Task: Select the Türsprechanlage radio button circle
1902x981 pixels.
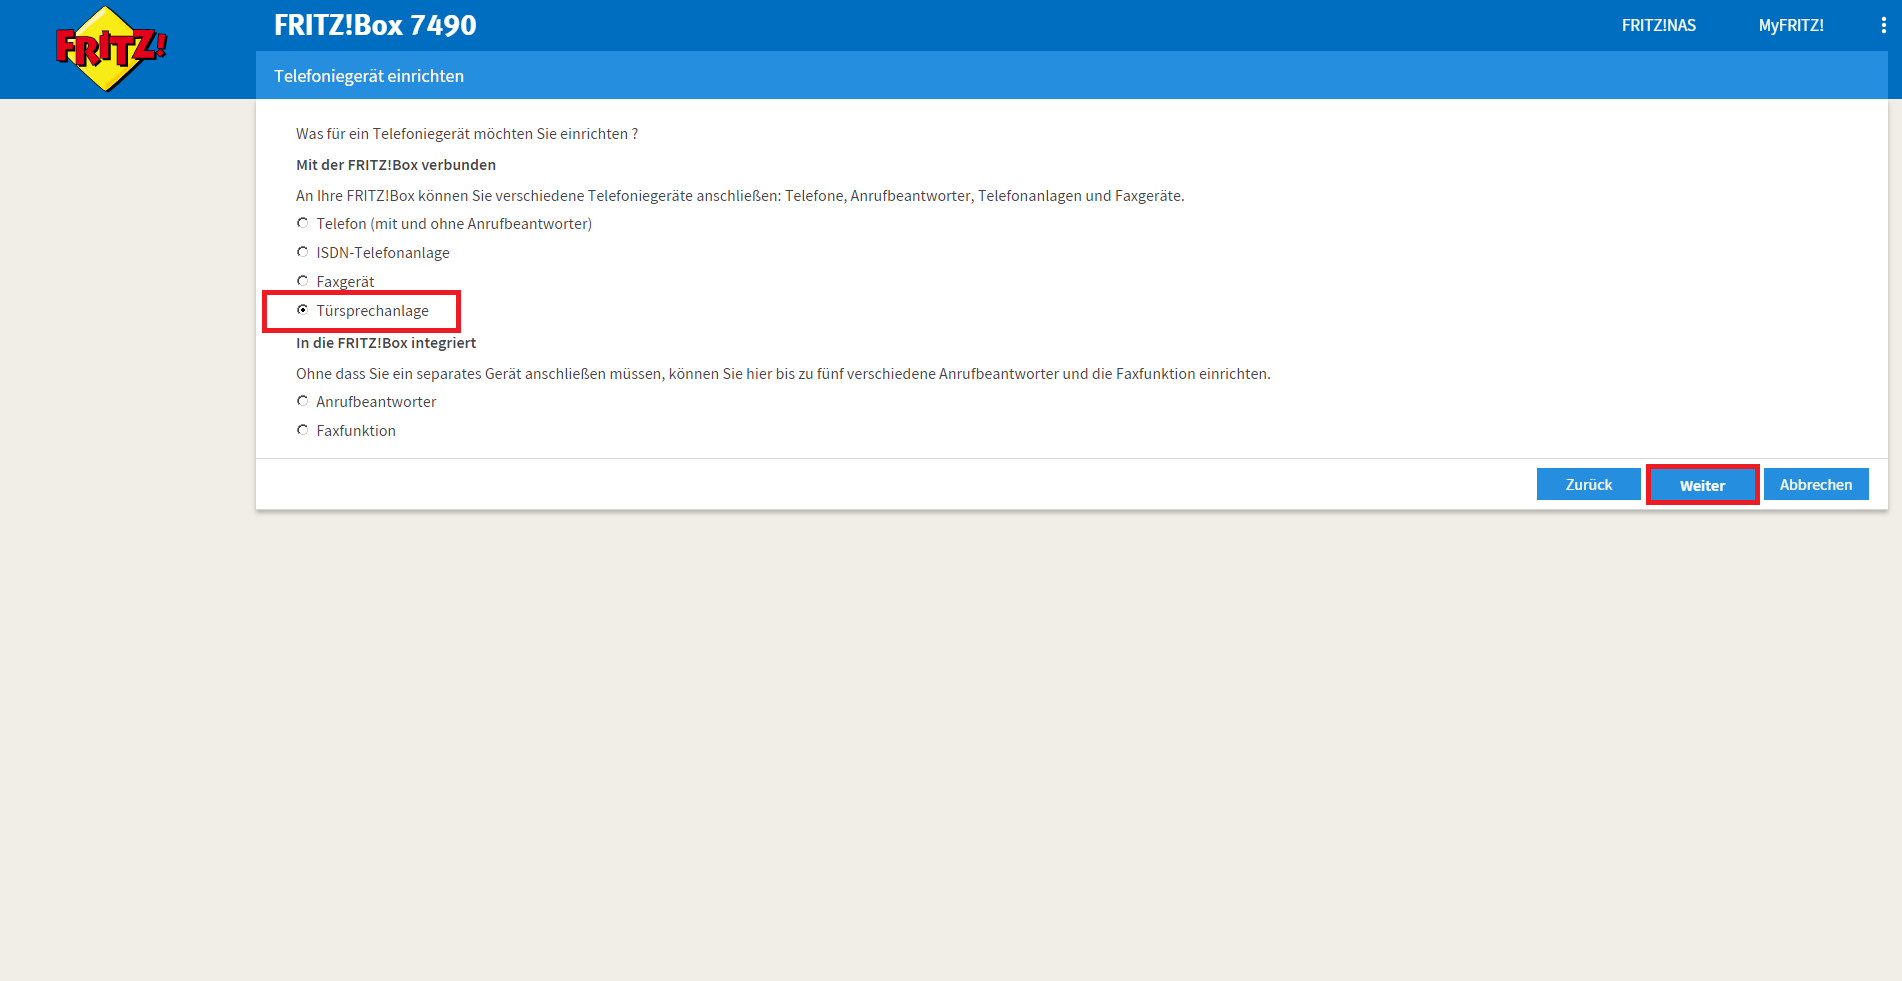Action: (302, 310)
